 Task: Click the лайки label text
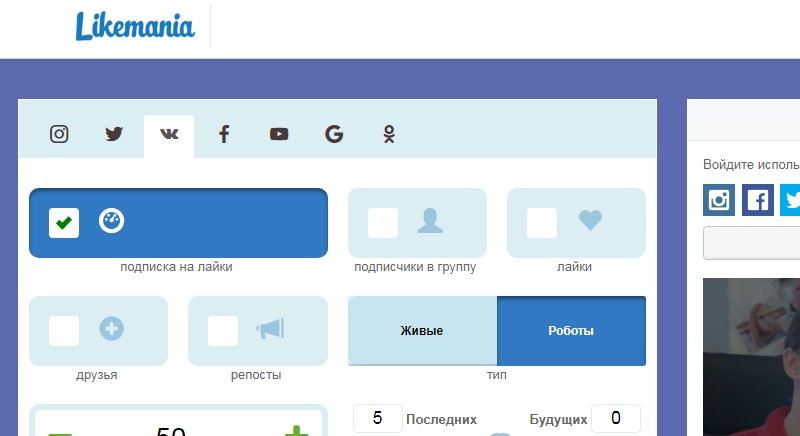574,267
